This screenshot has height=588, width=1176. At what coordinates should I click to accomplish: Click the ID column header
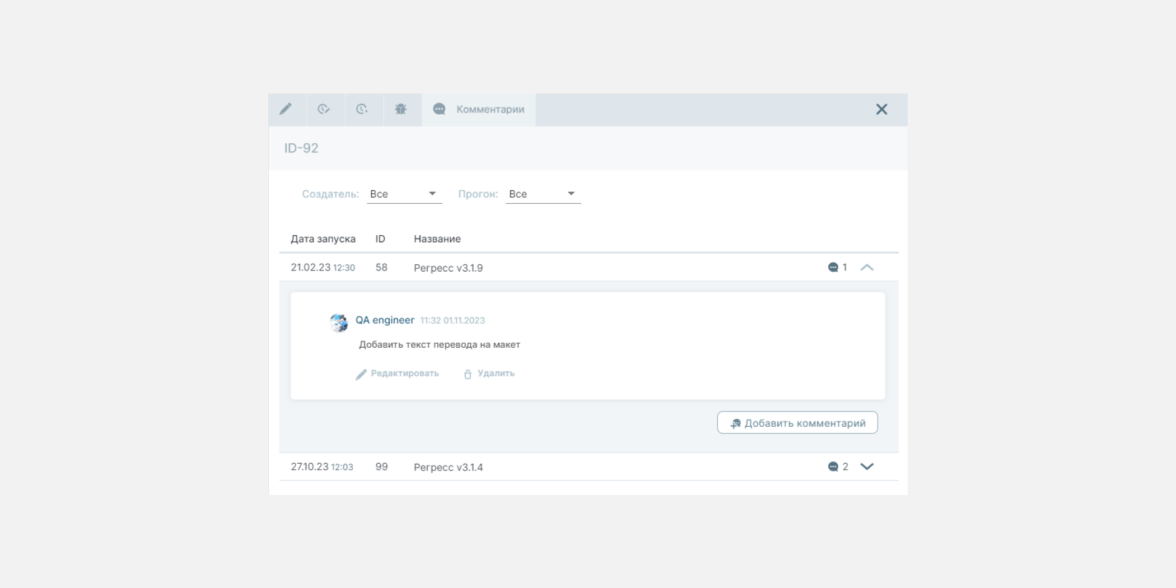click(380, 239)
